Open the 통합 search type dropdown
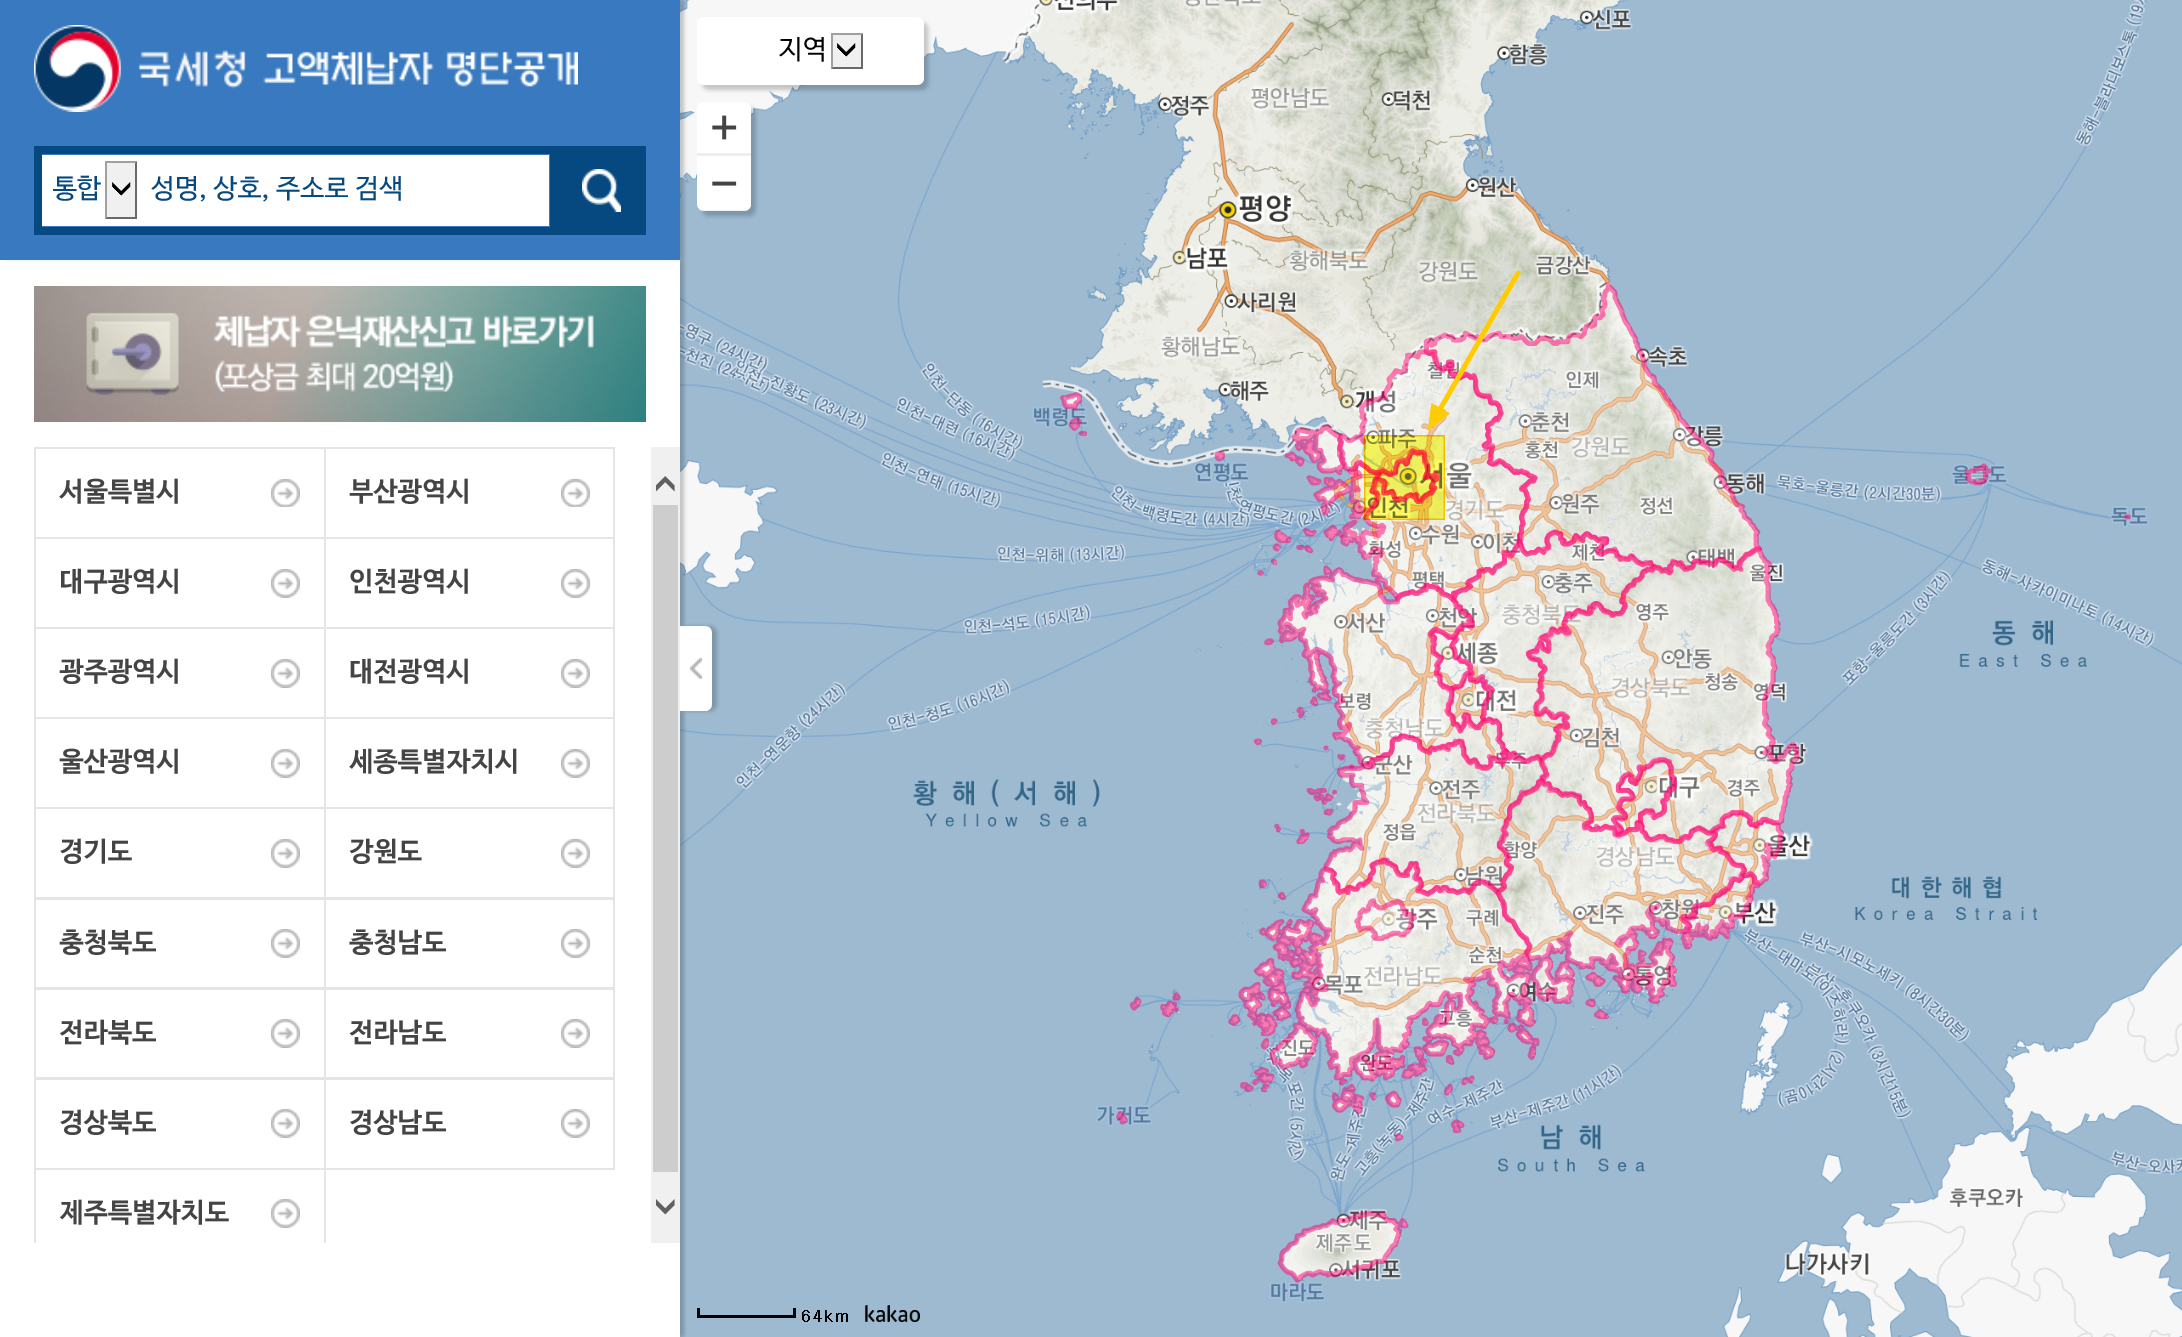The image size is (2182, 1337). 121,188
